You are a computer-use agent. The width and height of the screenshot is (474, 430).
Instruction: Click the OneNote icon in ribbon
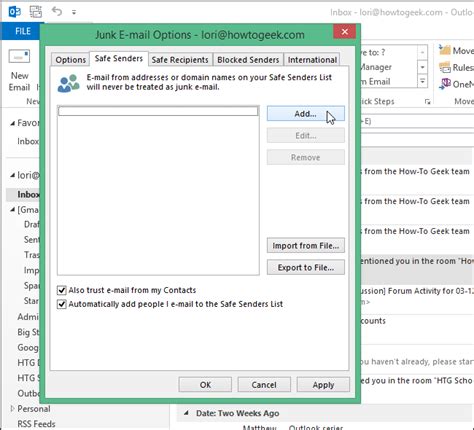pos(445,84)
